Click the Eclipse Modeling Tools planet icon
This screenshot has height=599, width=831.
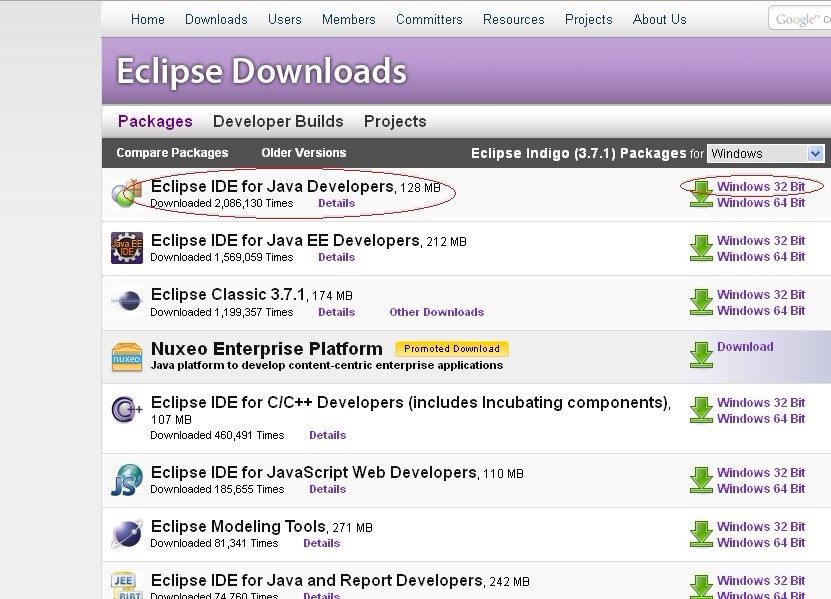click(x=127, y=533)
